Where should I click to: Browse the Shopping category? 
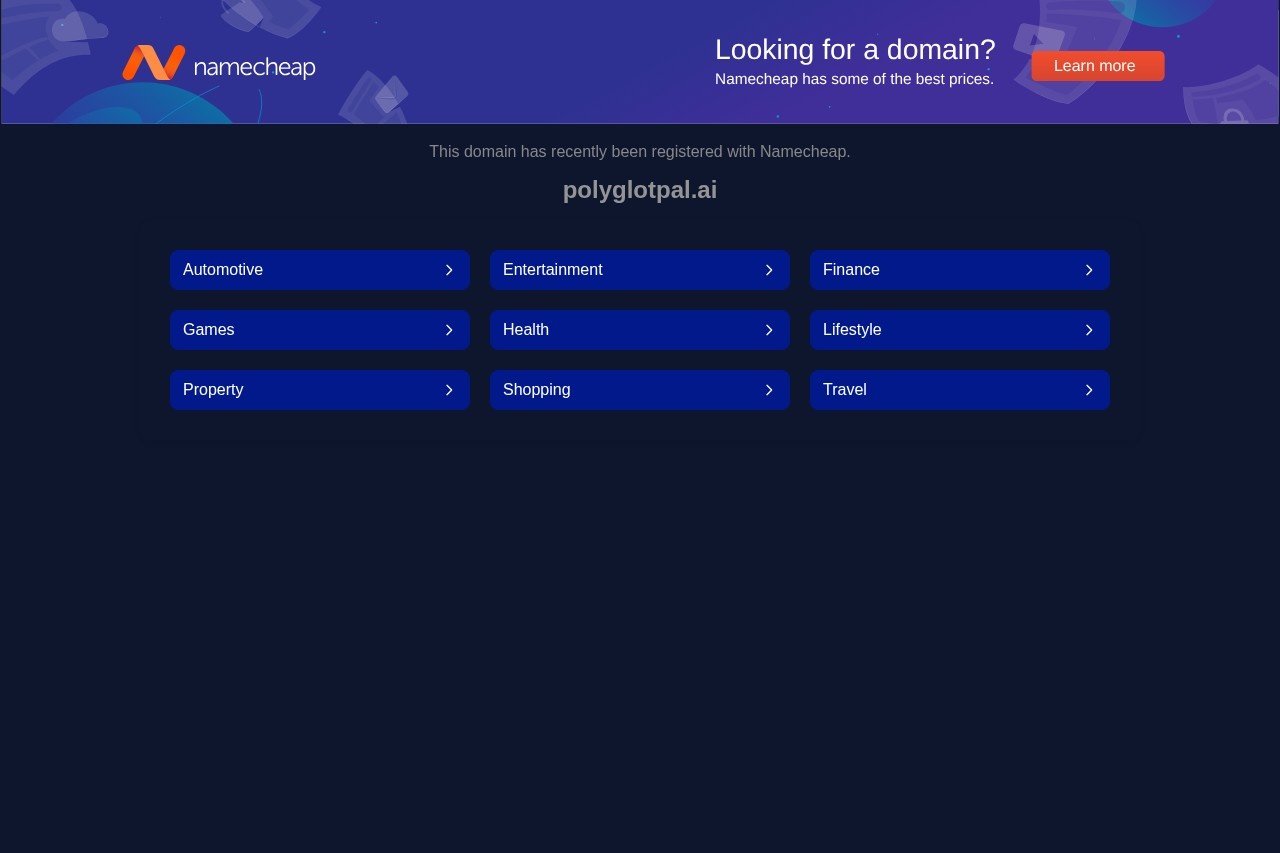click(537, 390)
